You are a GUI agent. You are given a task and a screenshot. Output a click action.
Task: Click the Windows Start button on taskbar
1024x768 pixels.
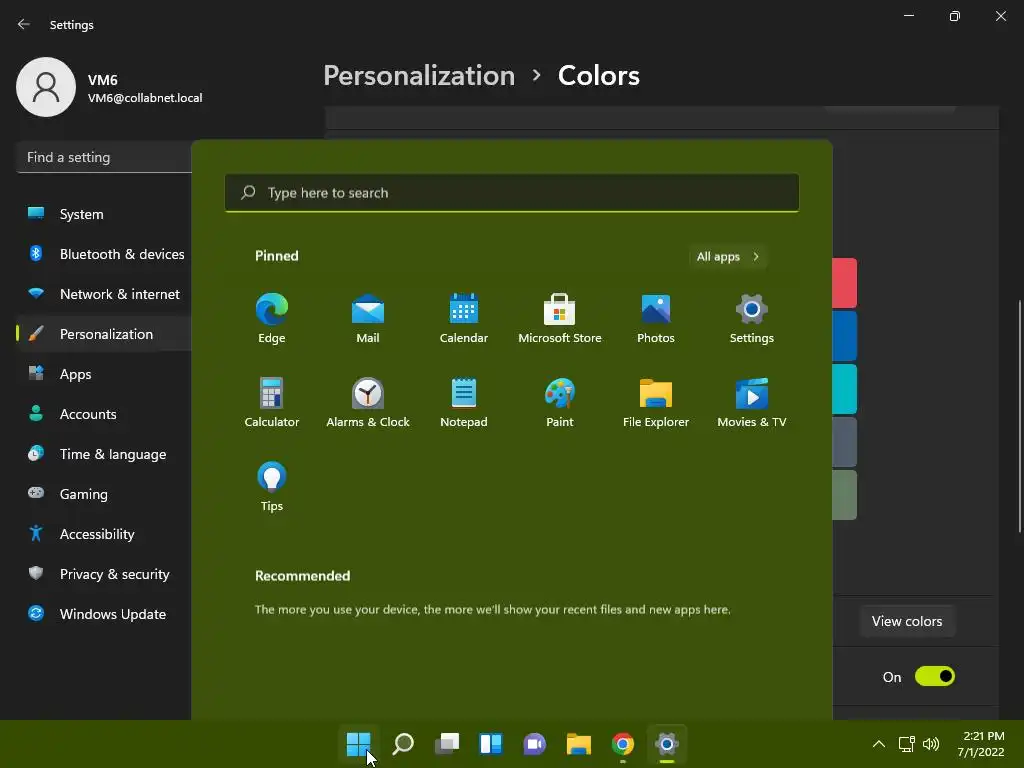pos(359,744)
